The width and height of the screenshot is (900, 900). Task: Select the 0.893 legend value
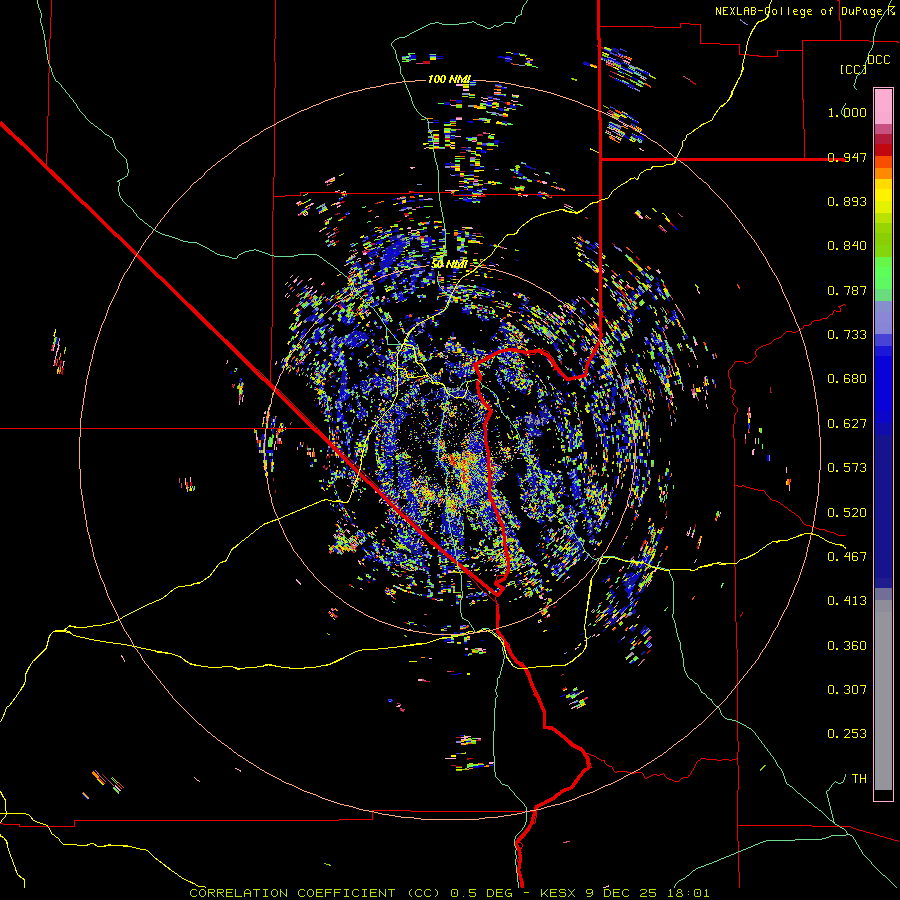847,201
